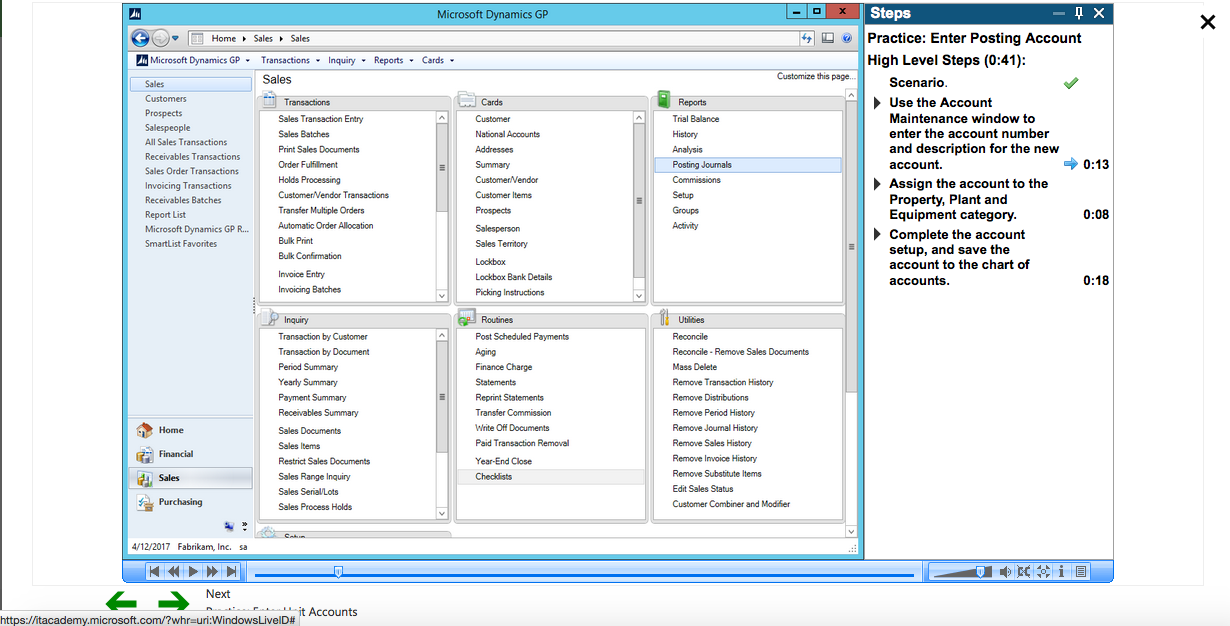Click the Home house icon in navigation pane

[144, 430]
